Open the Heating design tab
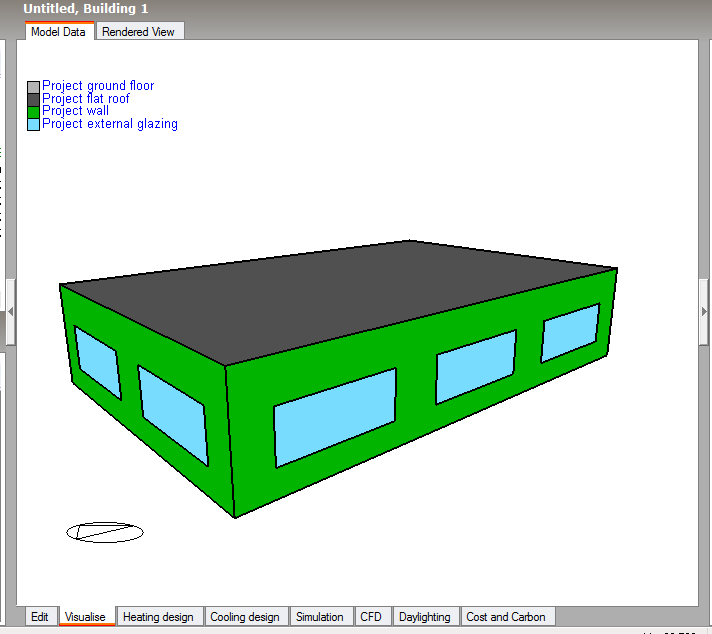Viewport: 712px width, 634px height. pos(158,617)
